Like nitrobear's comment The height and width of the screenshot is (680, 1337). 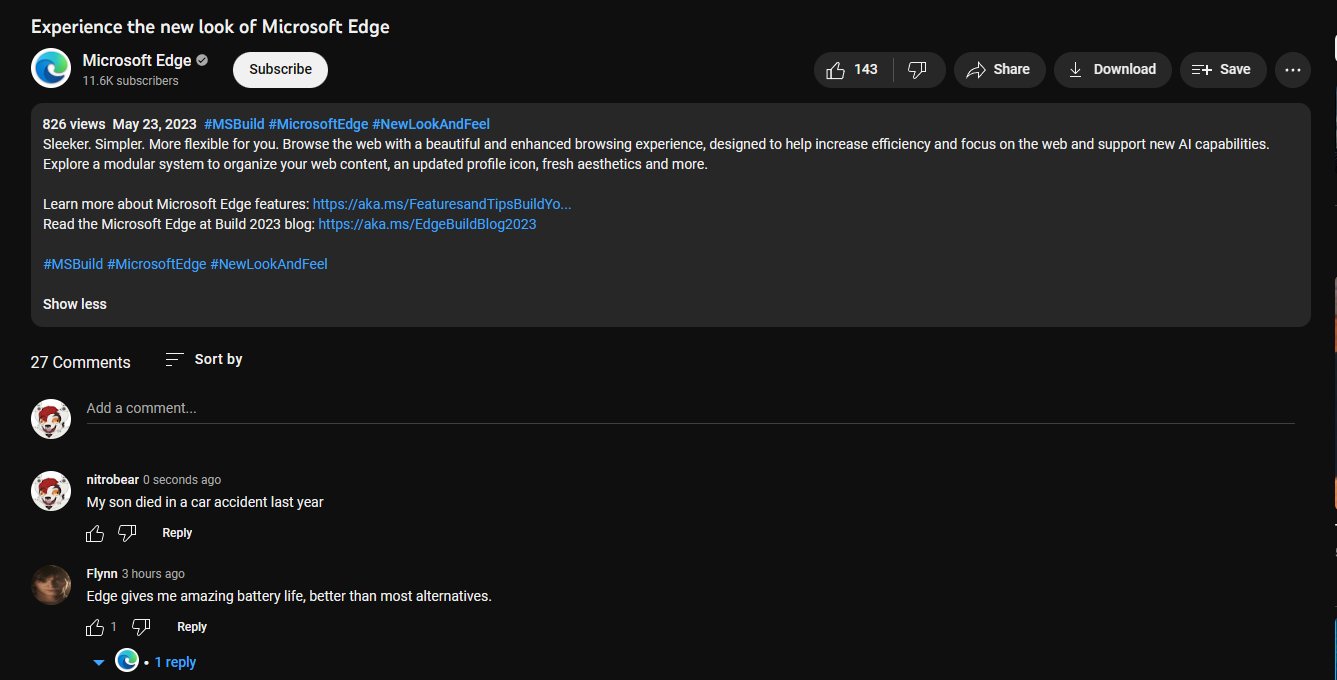95,534
